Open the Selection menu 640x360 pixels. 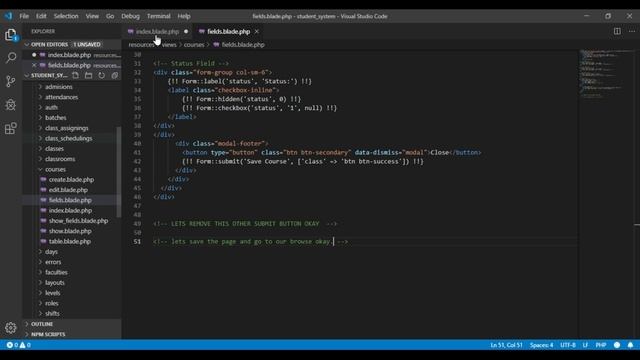(x=66, y=16)
